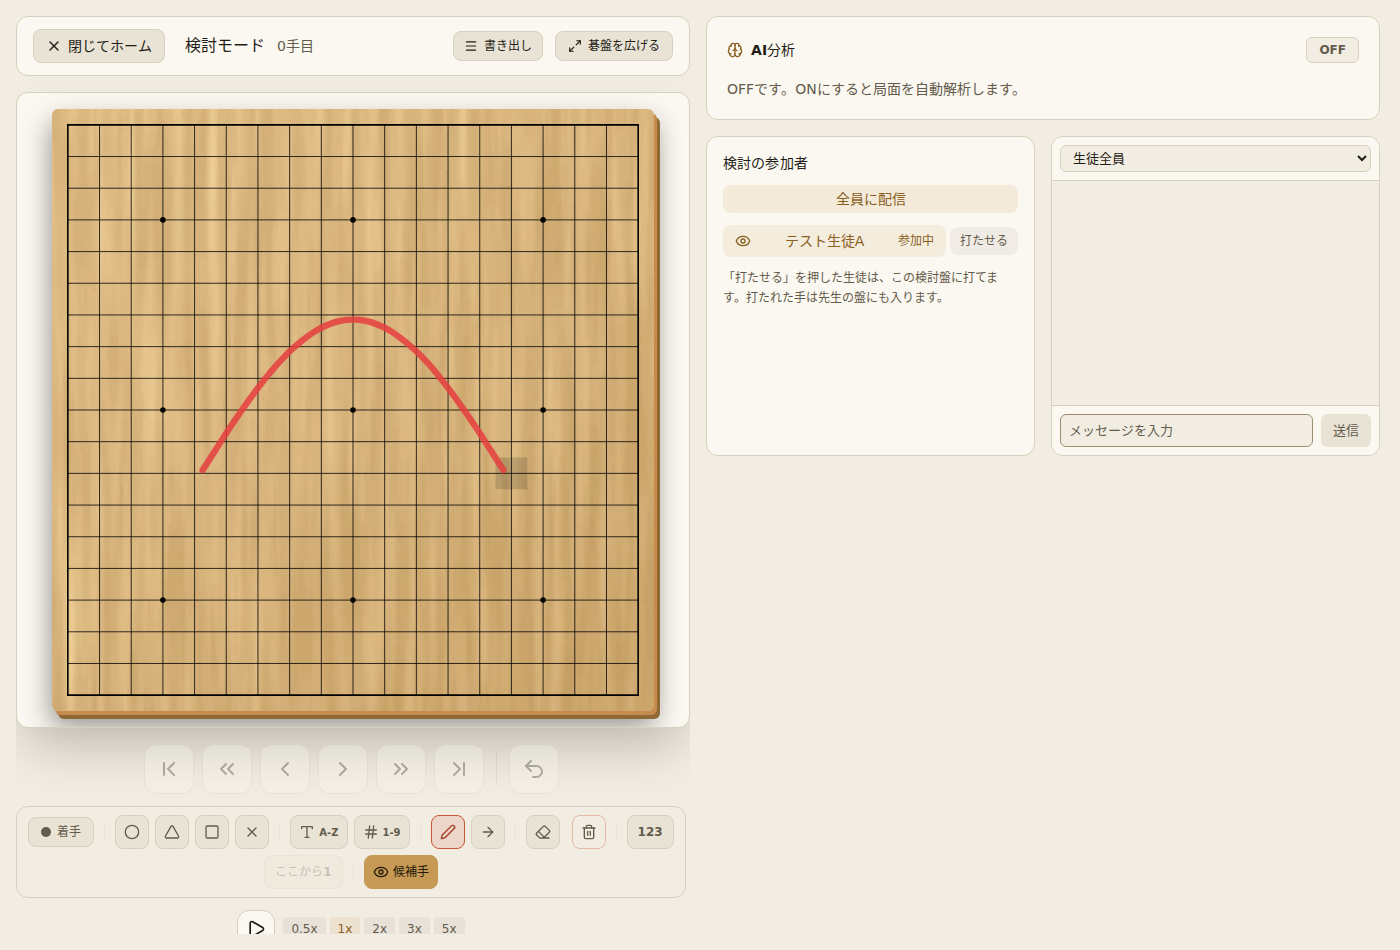Toggle the 候補手 candidate moves view
Viewport: 1400px width, 950px height.
pyautogui.click(x=401, y=872)
